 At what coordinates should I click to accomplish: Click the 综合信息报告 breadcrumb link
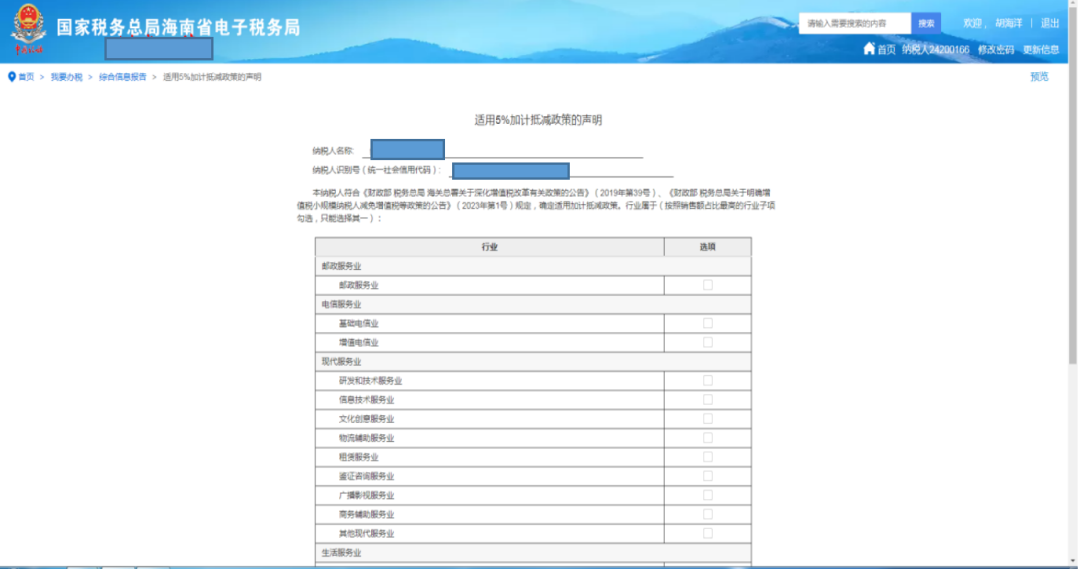(123, 77)
